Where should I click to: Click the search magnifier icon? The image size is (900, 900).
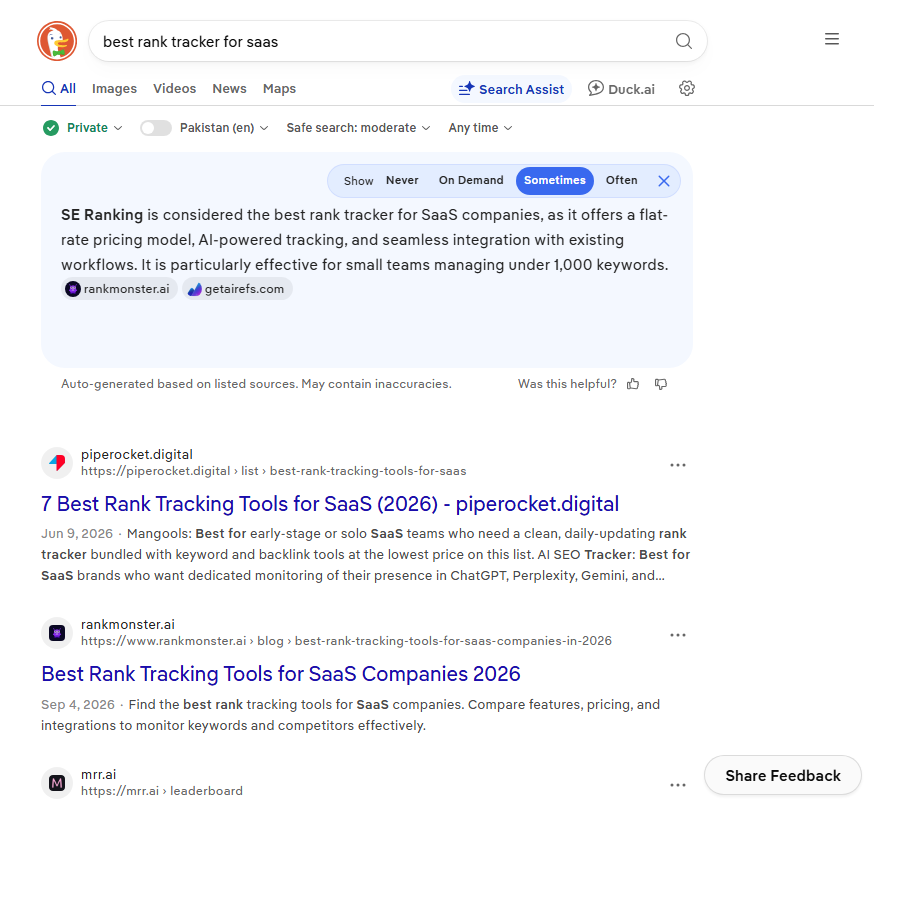683,41
